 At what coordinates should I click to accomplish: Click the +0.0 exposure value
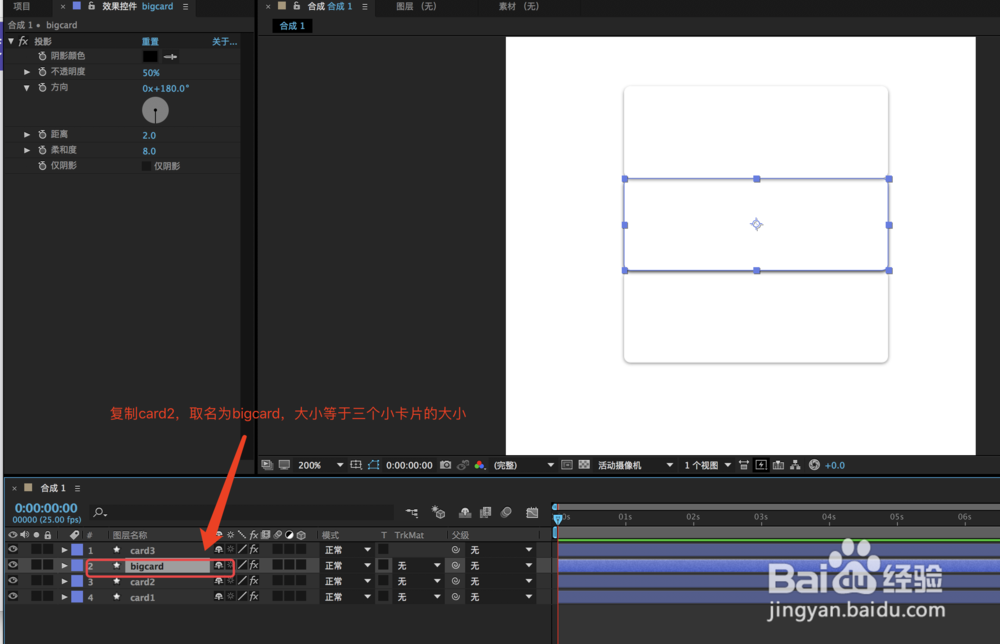tap(835, 465)
